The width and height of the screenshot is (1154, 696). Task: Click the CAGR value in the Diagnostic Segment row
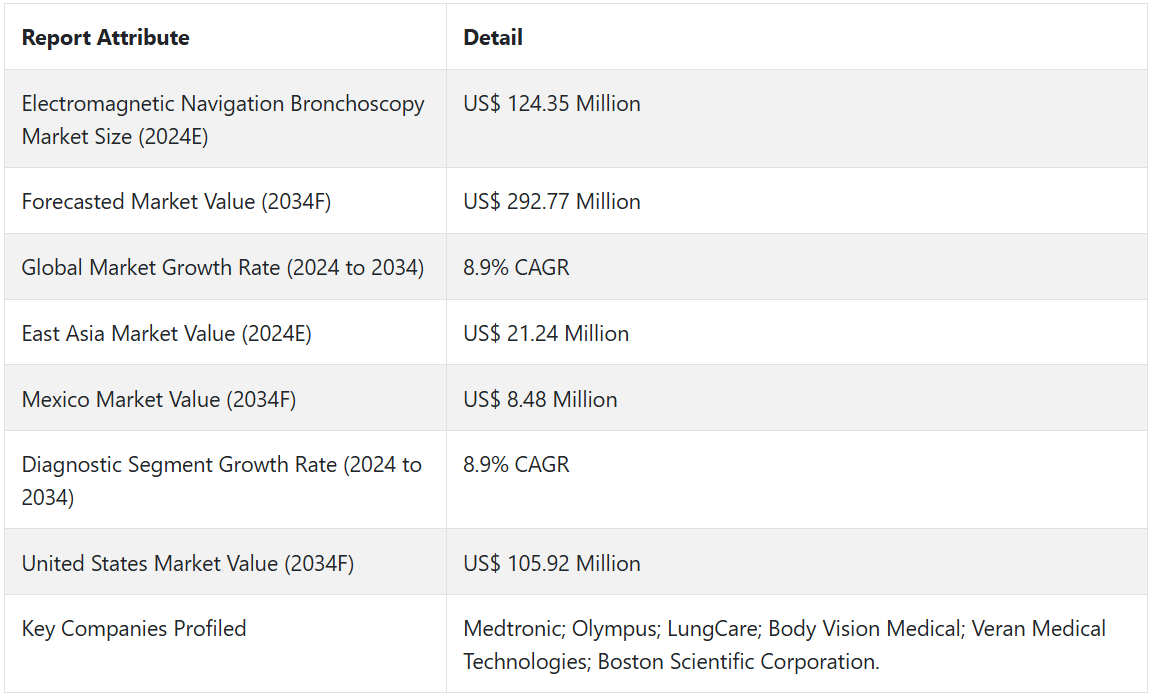(x=516, y=465)
